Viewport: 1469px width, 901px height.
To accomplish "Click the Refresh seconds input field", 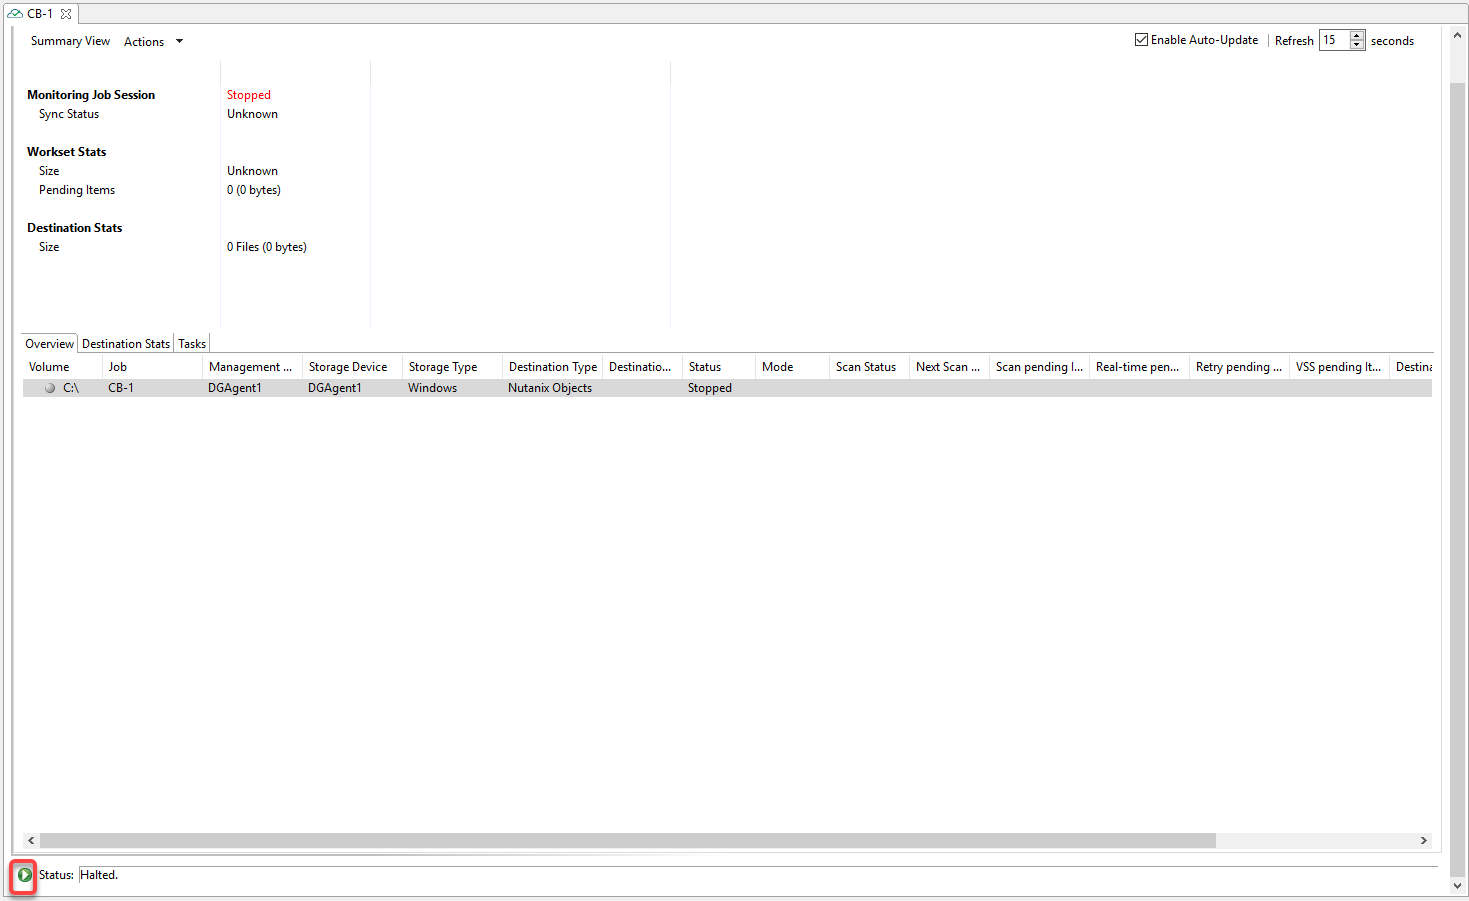I will (x=1334, y=40).
